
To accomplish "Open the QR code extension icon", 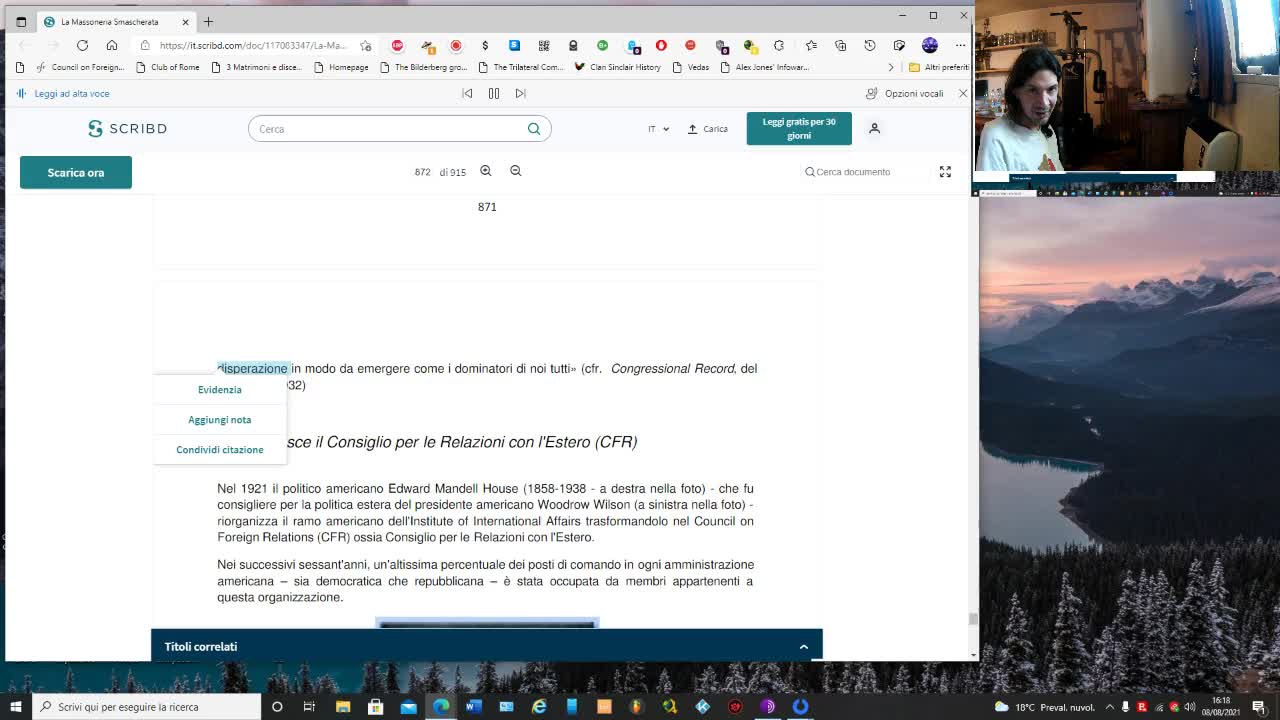I will [x=544, y=45].
